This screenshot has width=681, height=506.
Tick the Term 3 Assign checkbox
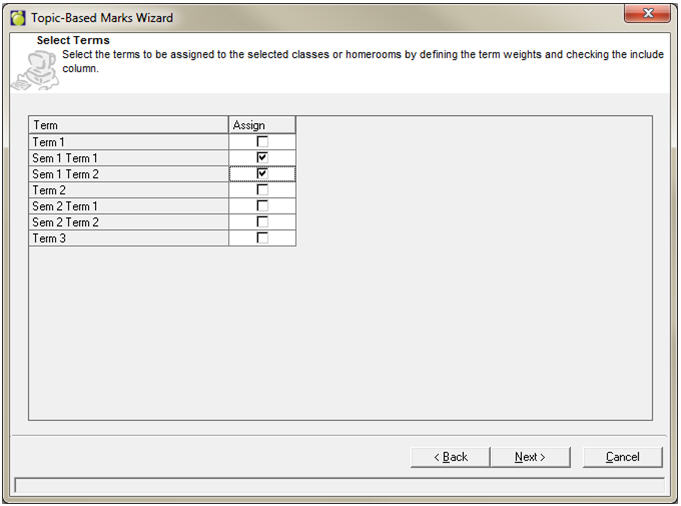(x=262, y=238)
